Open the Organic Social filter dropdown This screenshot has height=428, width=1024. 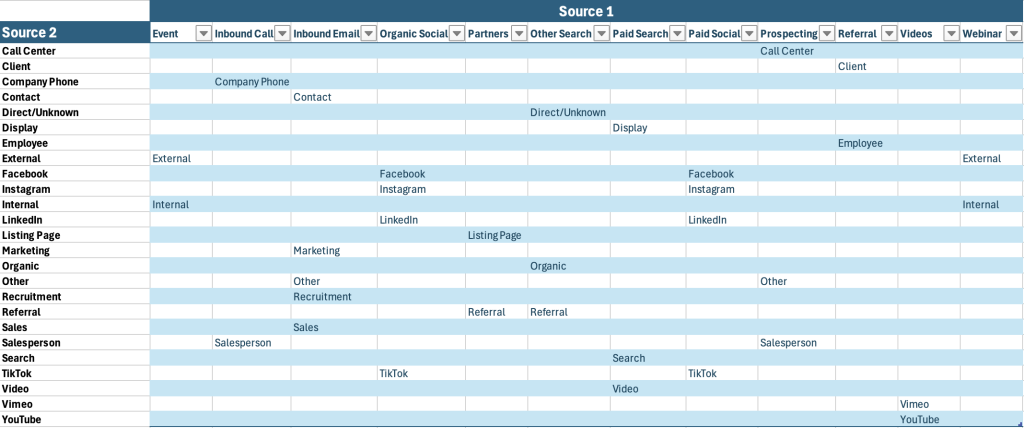tap(457, 33)
